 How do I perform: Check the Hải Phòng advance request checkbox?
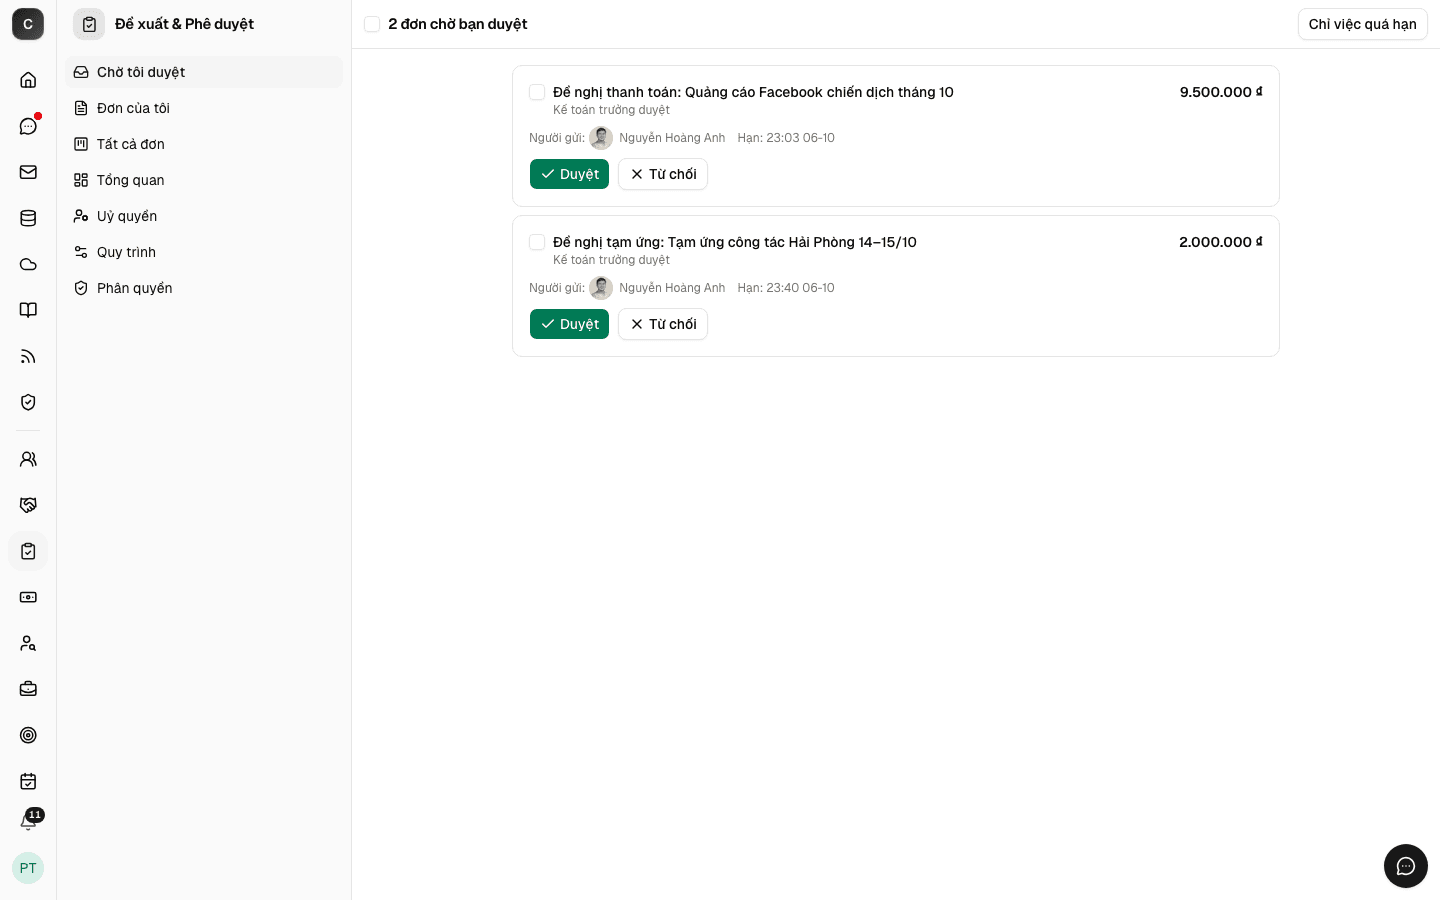[537, 242]
